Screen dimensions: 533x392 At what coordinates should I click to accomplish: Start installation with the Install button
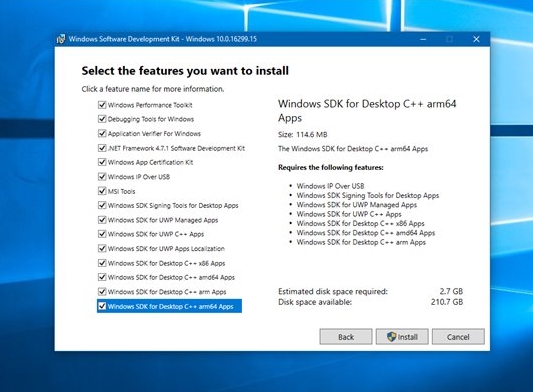coord(402,337)
